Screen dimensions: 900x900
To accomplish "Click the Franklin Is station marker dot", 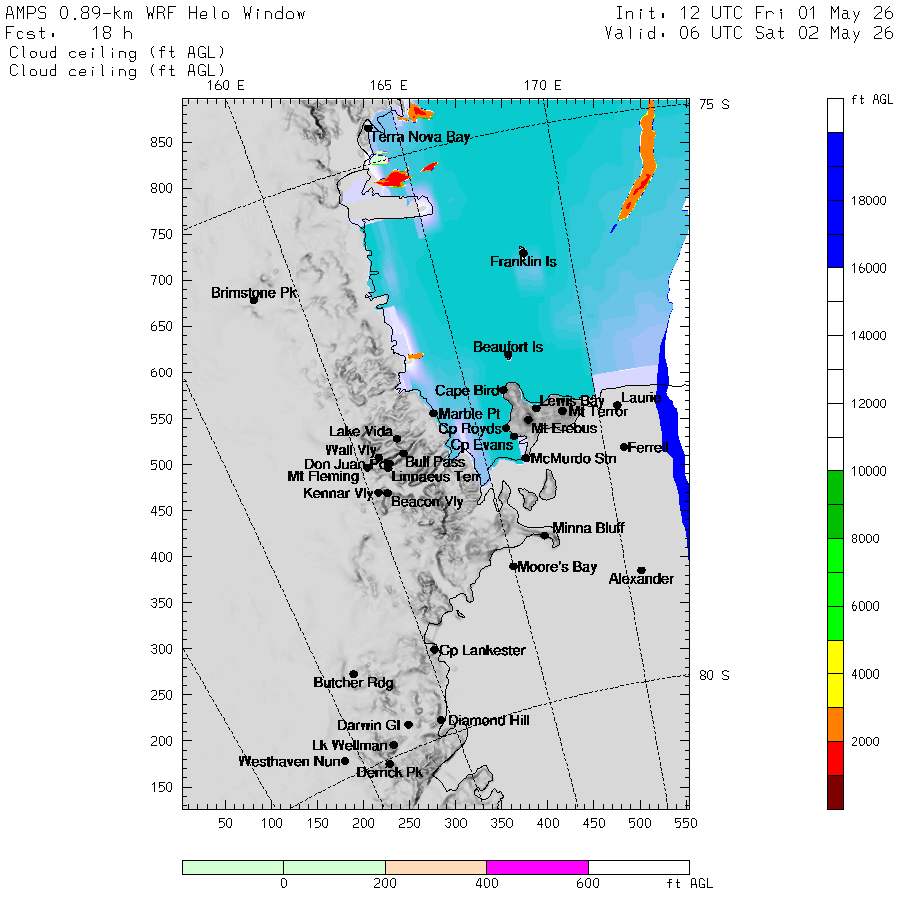I will point(523,253).
